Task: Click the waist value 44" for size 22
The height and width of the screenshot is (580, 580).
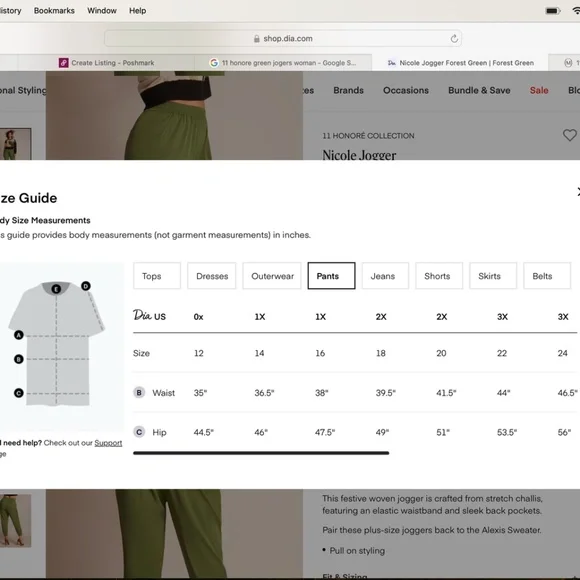Action: click(503, 393)
